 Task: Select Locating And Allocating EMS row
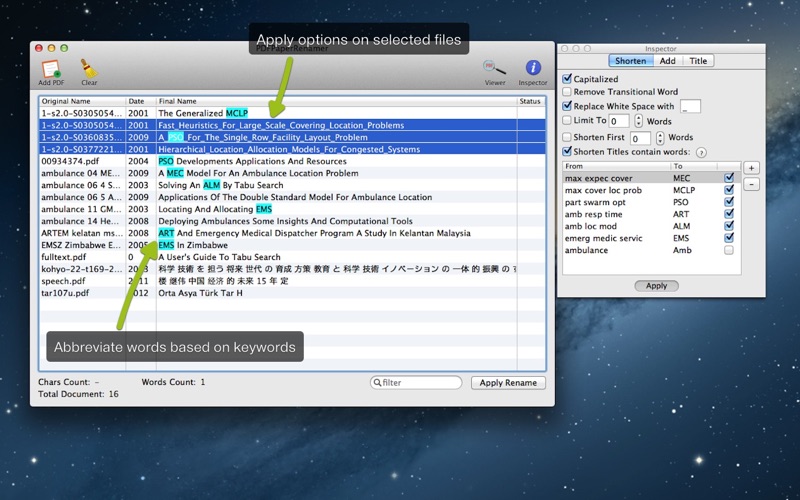point(292,209)
